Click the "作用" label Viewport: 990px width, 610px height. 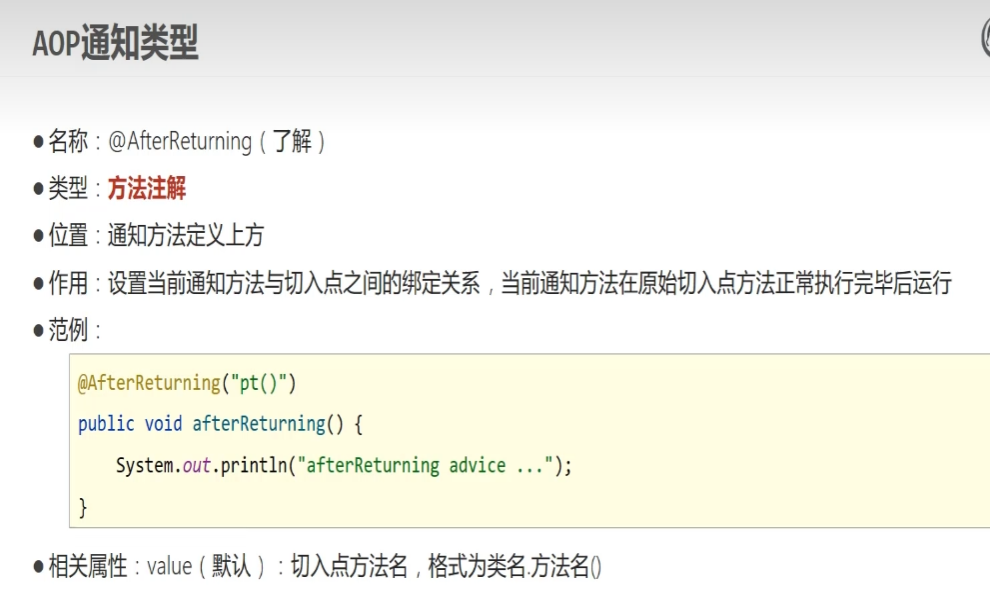pos(68,283)
